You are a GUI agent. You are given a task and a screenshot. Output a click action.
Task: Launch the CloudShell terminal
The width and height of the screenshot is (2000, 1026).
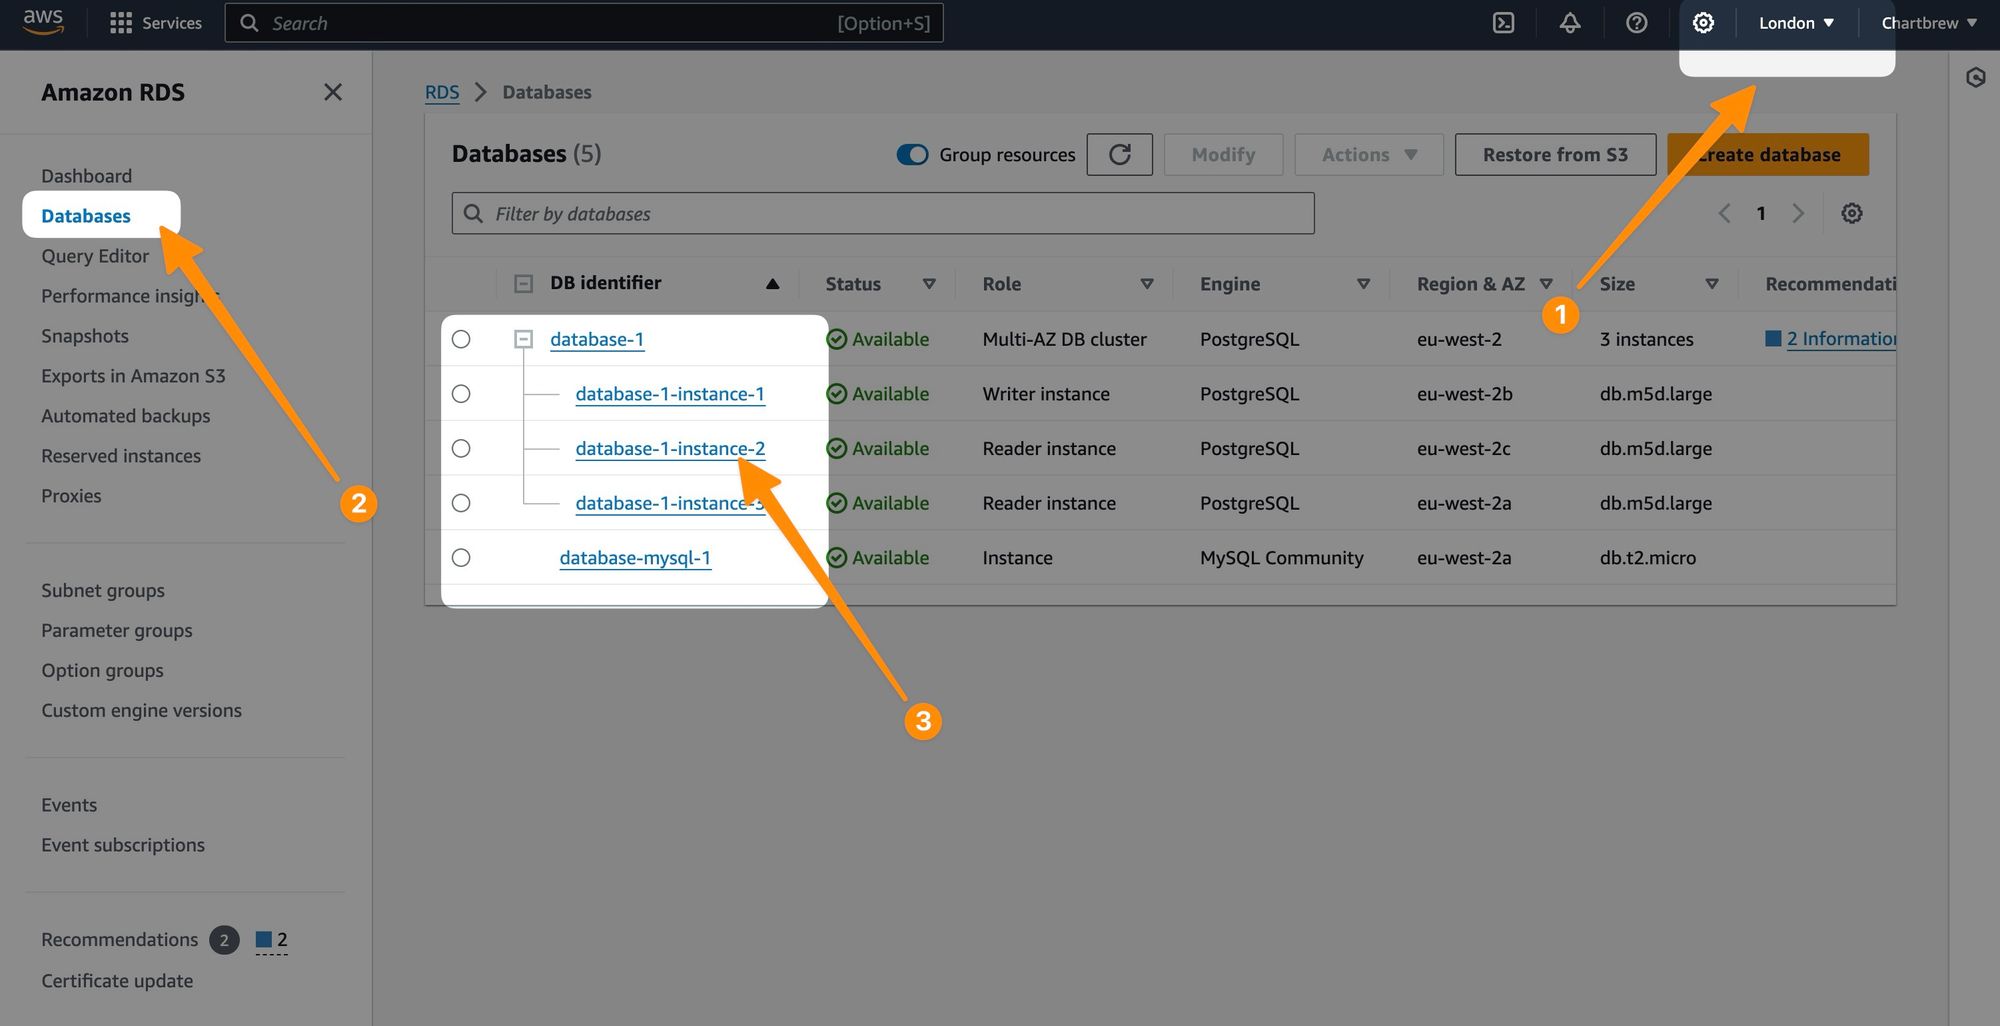(1503, 22)
